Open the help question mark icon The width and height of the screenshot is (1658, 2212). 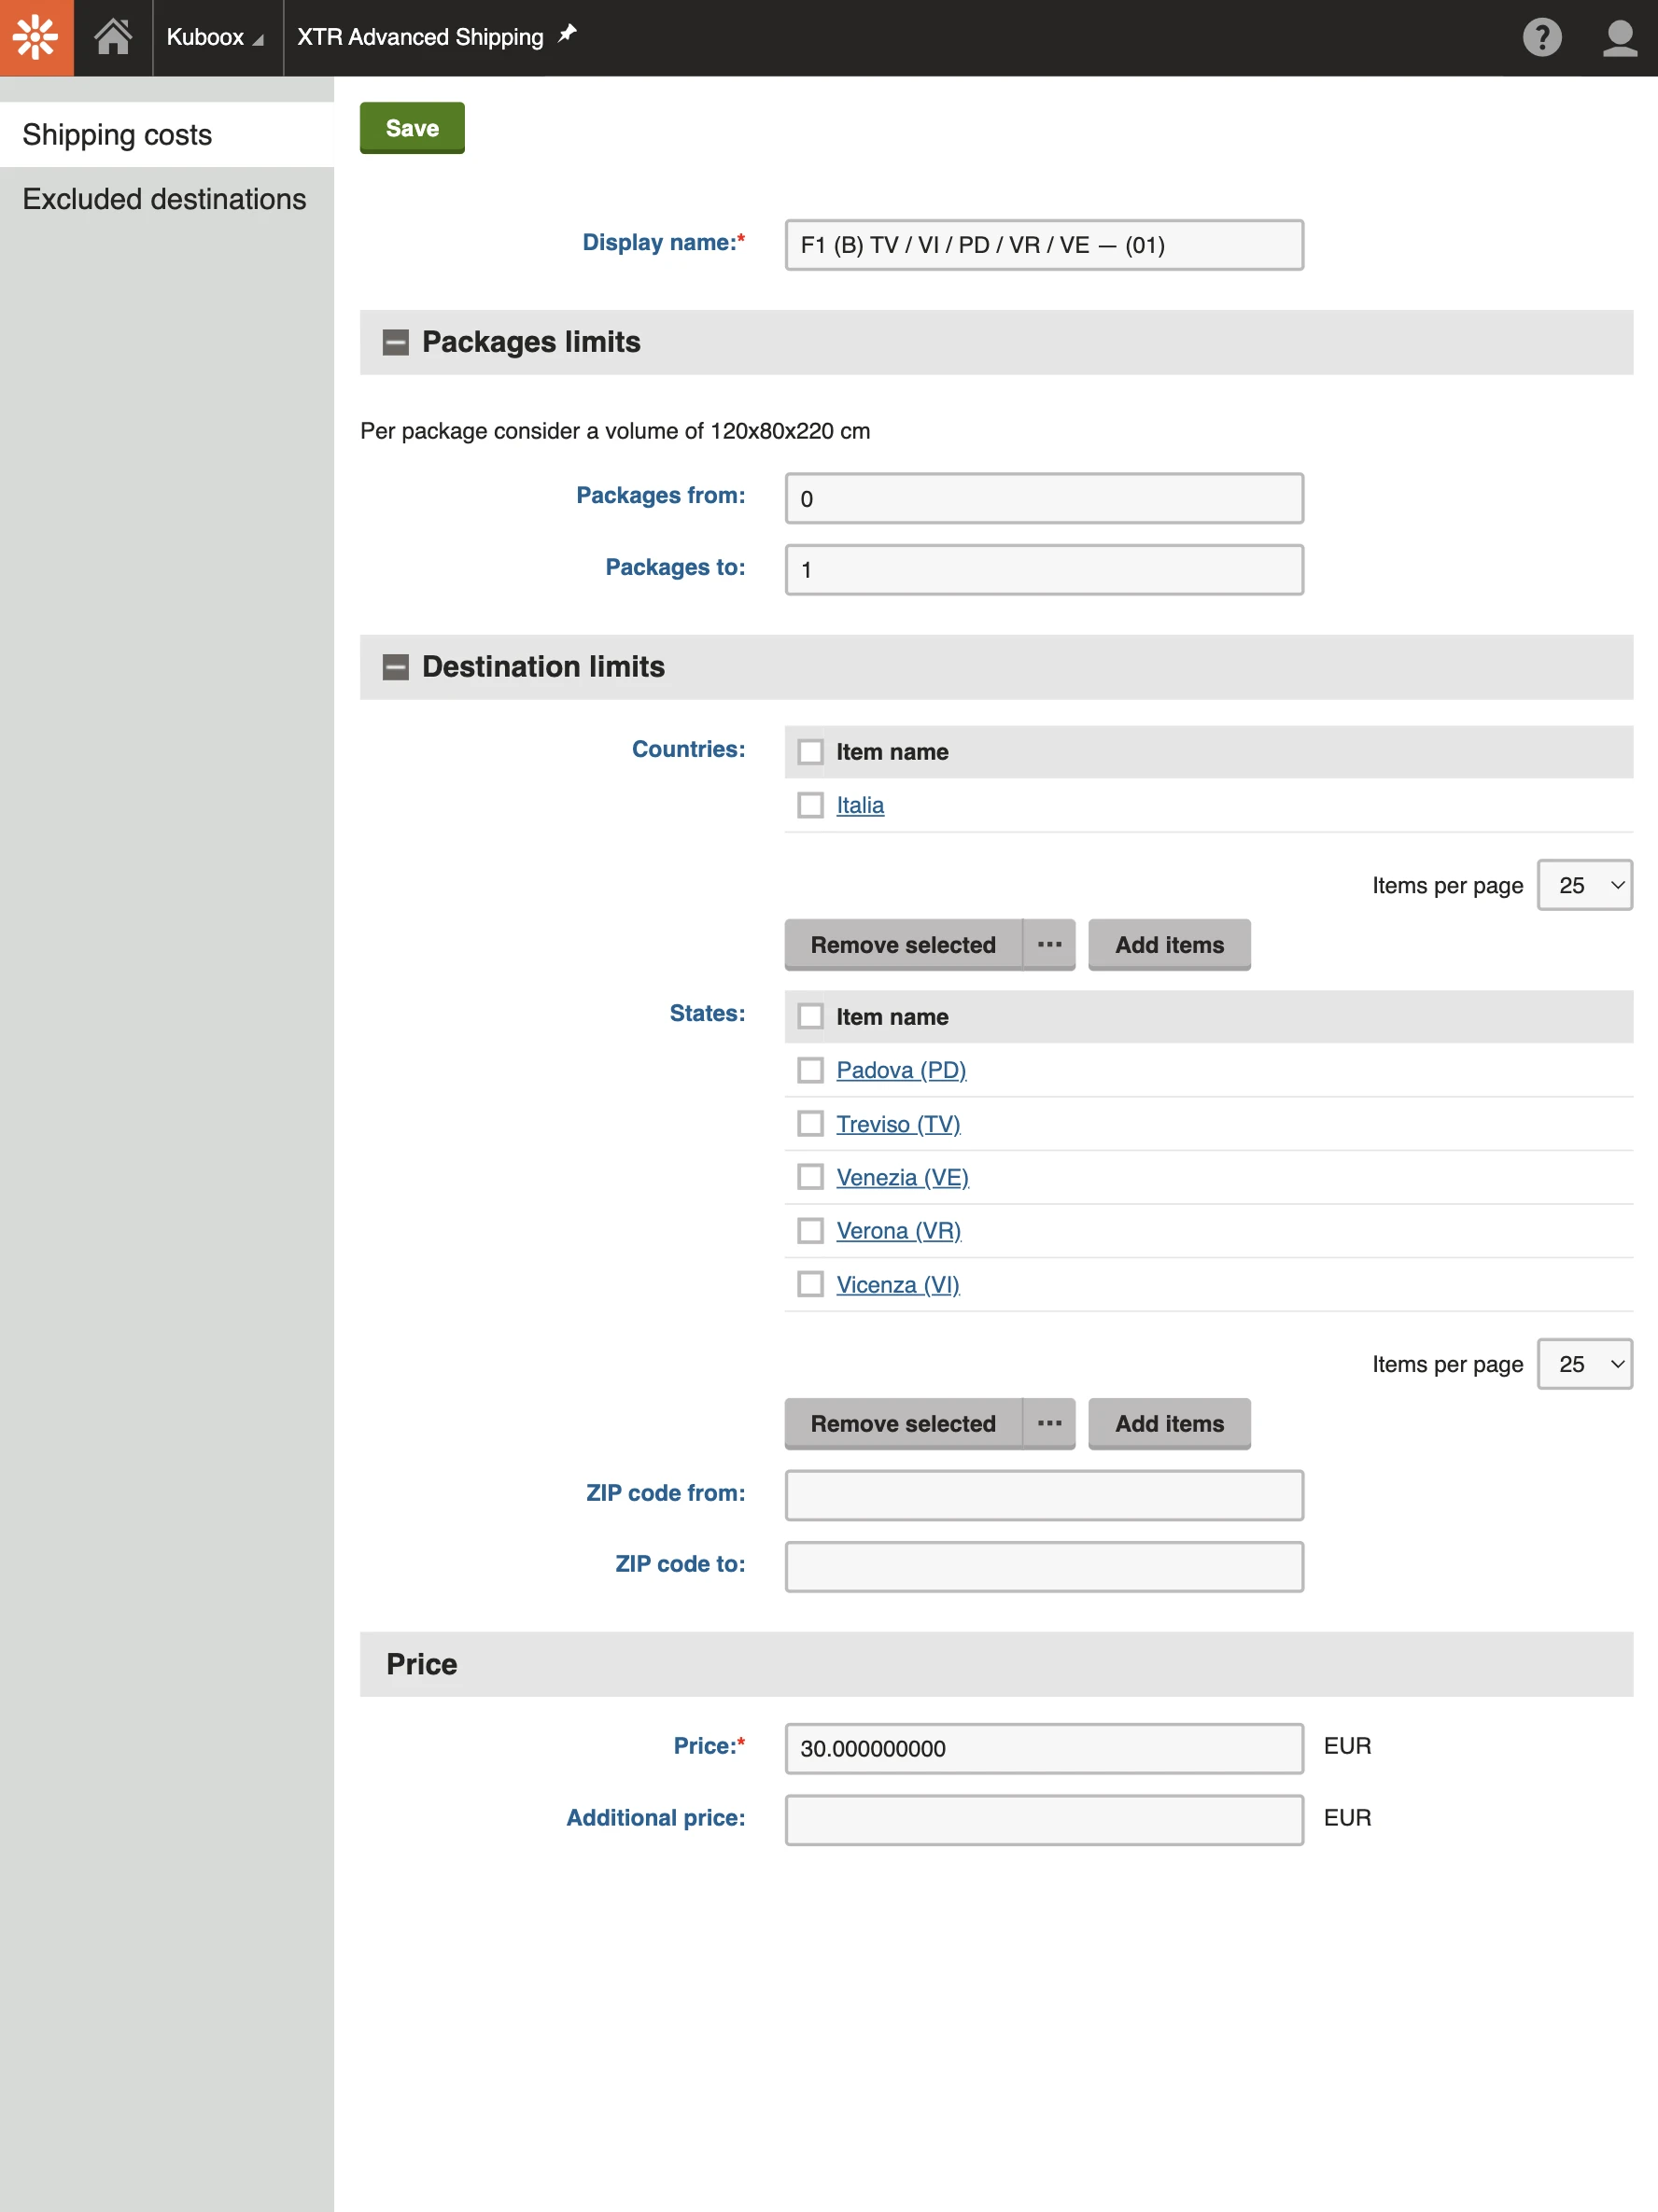[x=1541, y=38]
